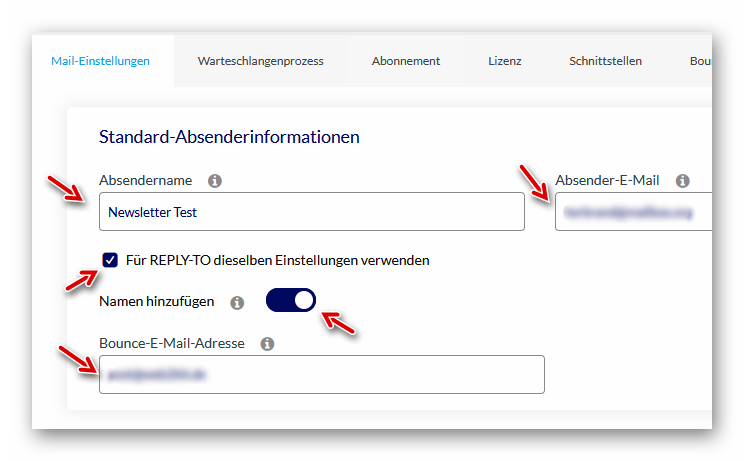The height and width of the screenshot is (461, 744).
Task: Click the Namen hinzufügen label text
Action: point(156,301)
